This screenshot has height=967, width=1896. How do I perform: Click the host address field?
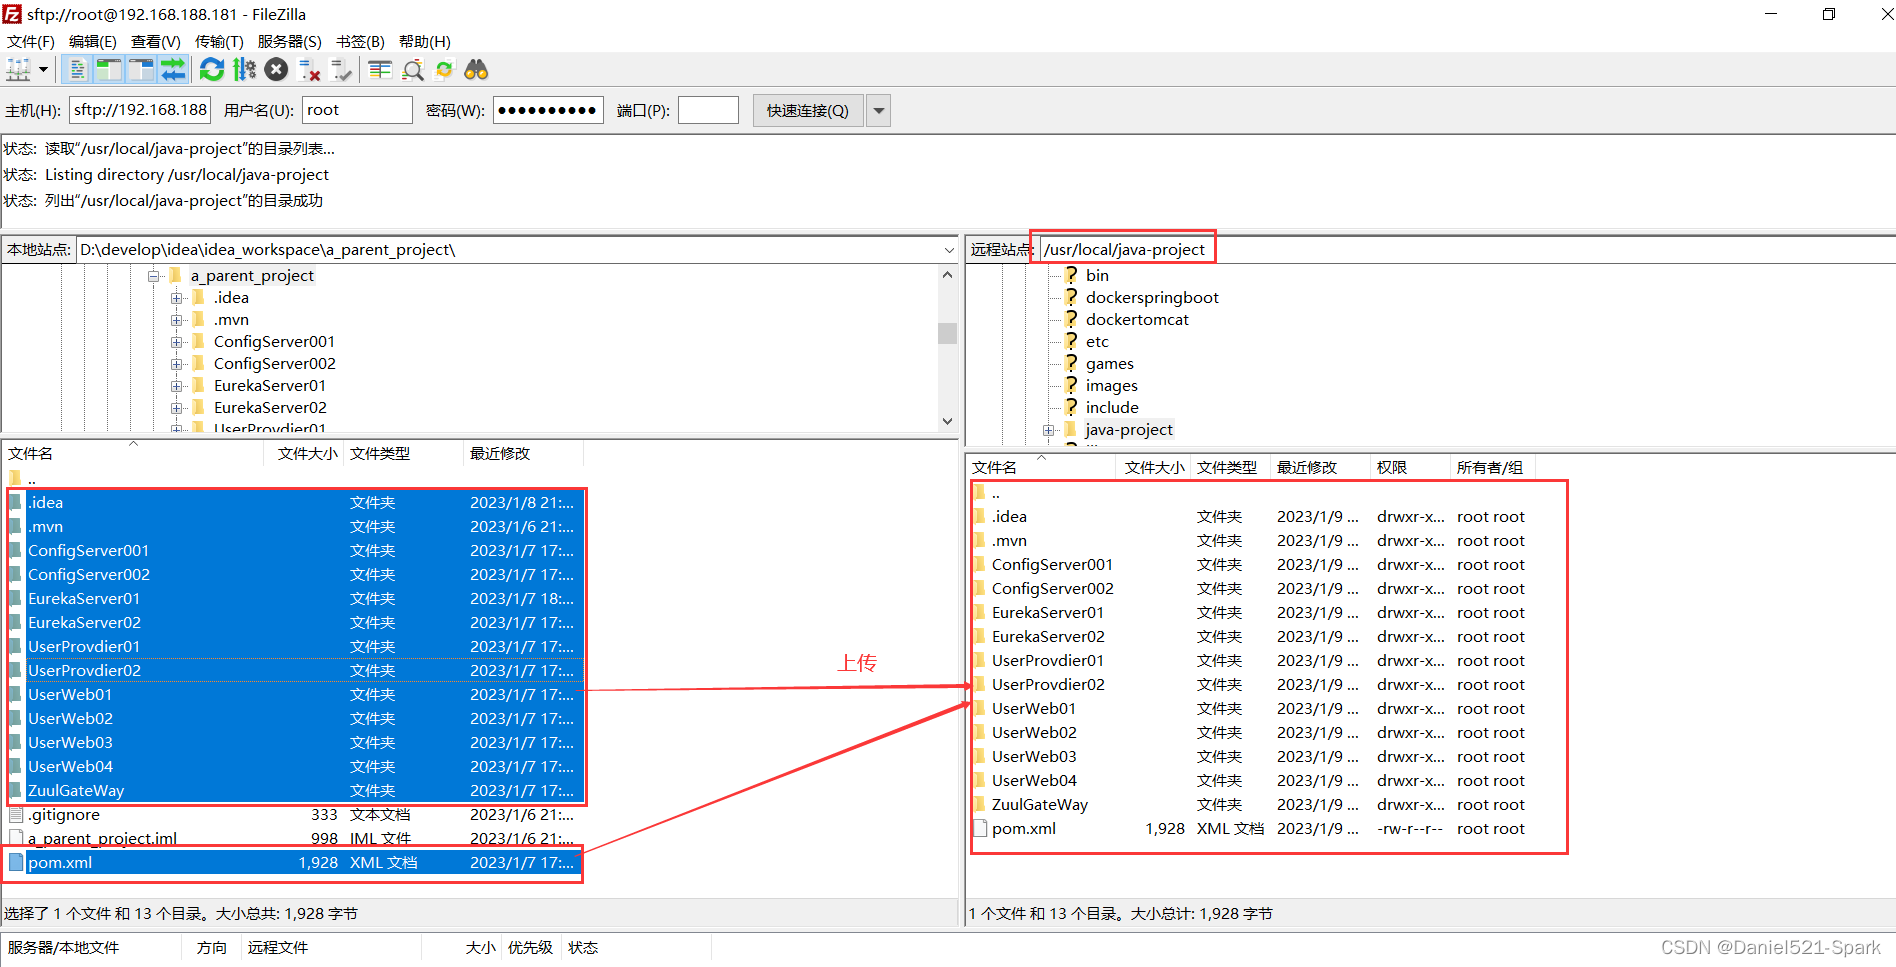[140, 110]
